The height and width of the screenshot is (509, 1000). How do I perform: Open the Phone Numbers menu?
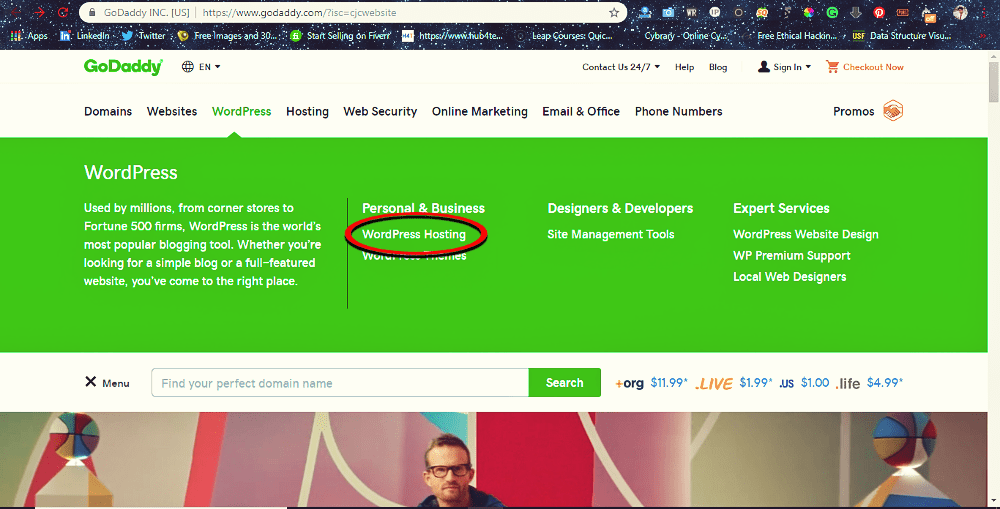point(679,111)
